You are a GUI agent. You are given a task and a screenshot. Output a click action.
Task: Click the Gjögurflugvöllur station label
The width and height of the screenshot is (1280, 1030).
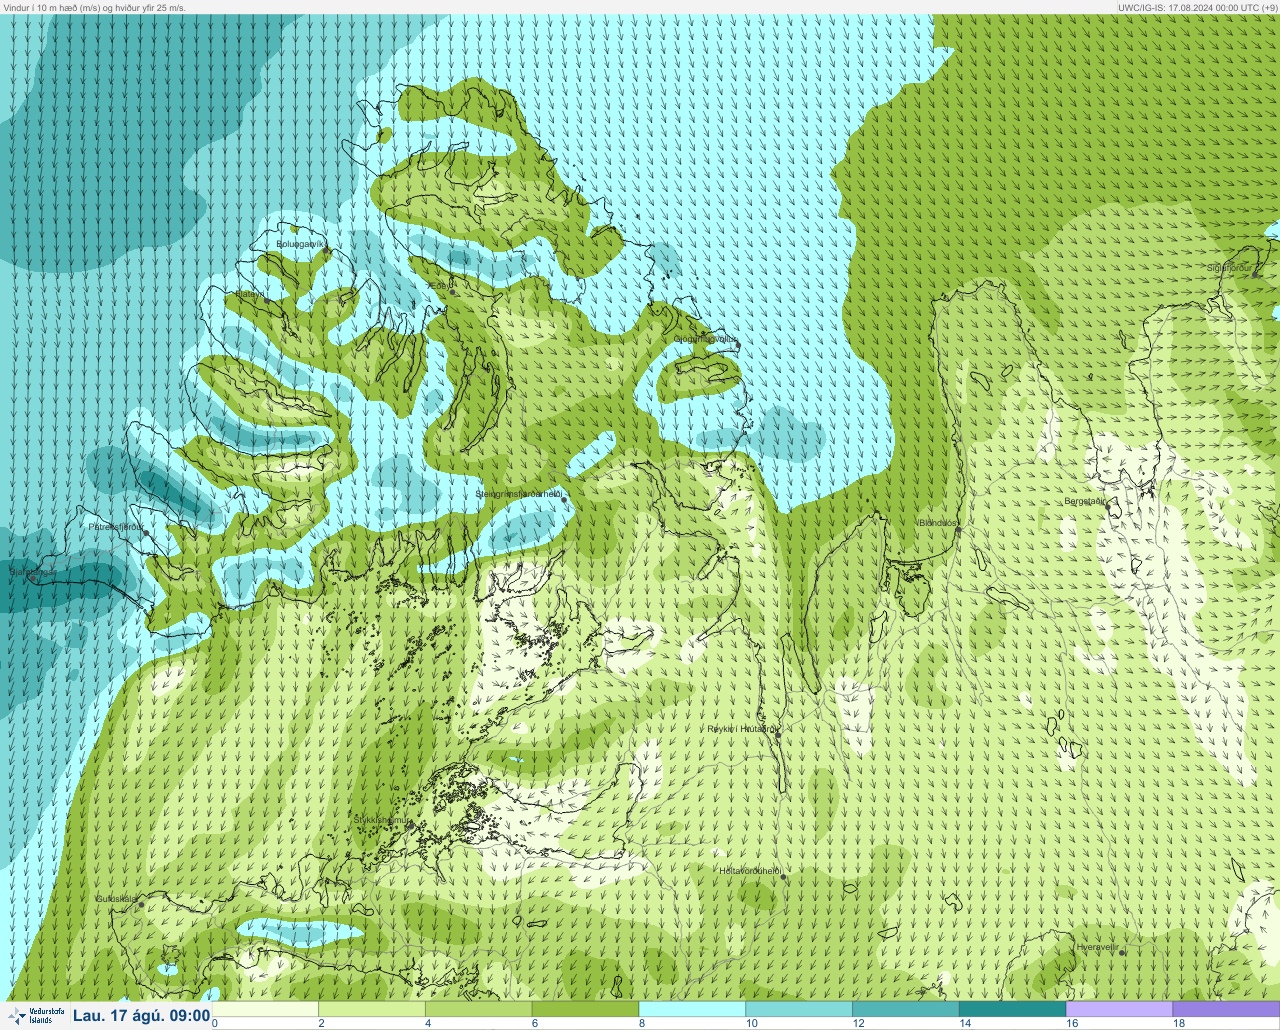point(705,338)
